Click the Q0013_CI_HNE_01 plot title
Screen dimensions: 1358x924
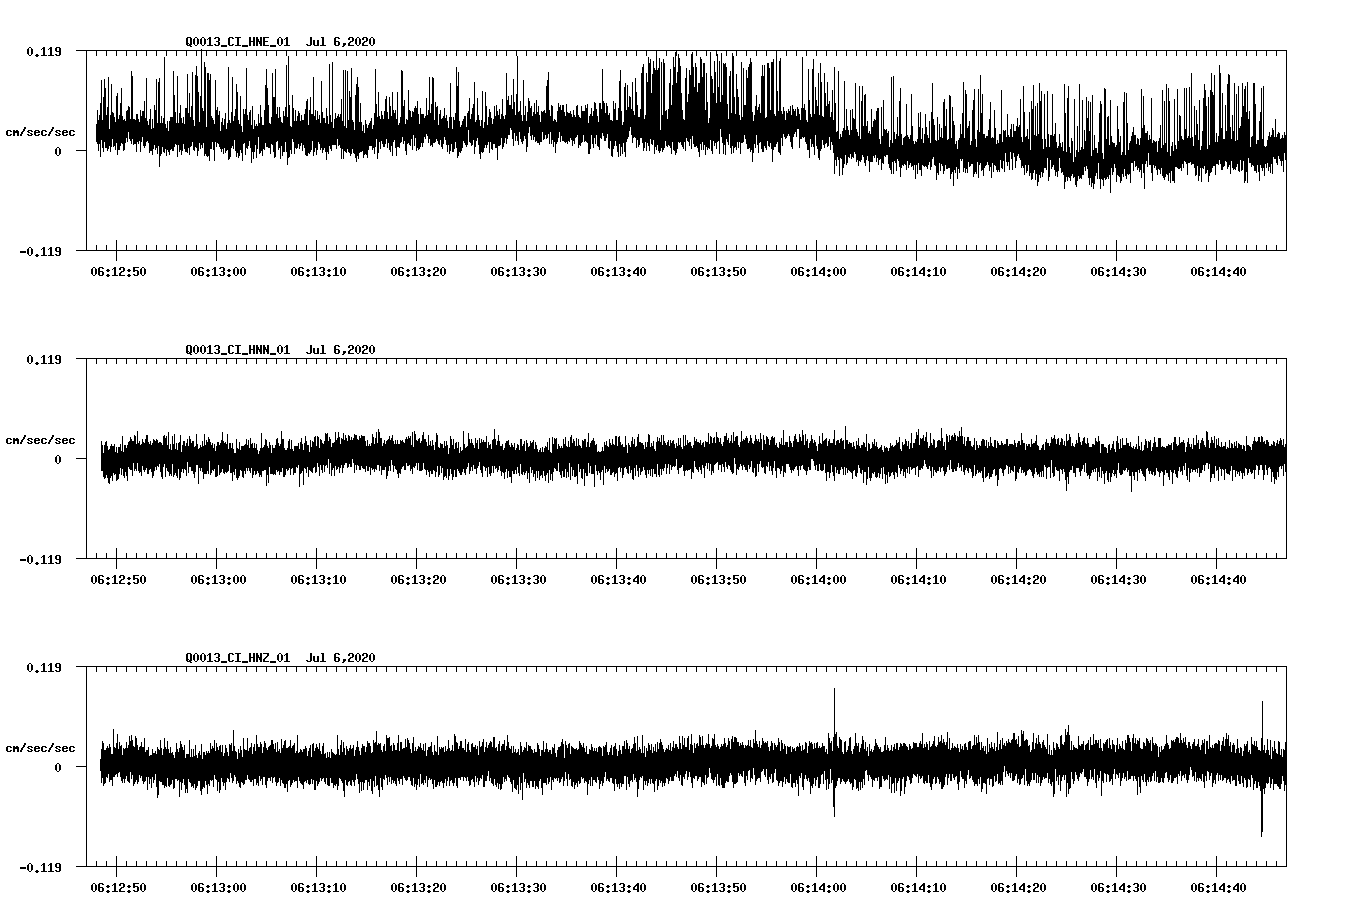(x=280, y=42)
